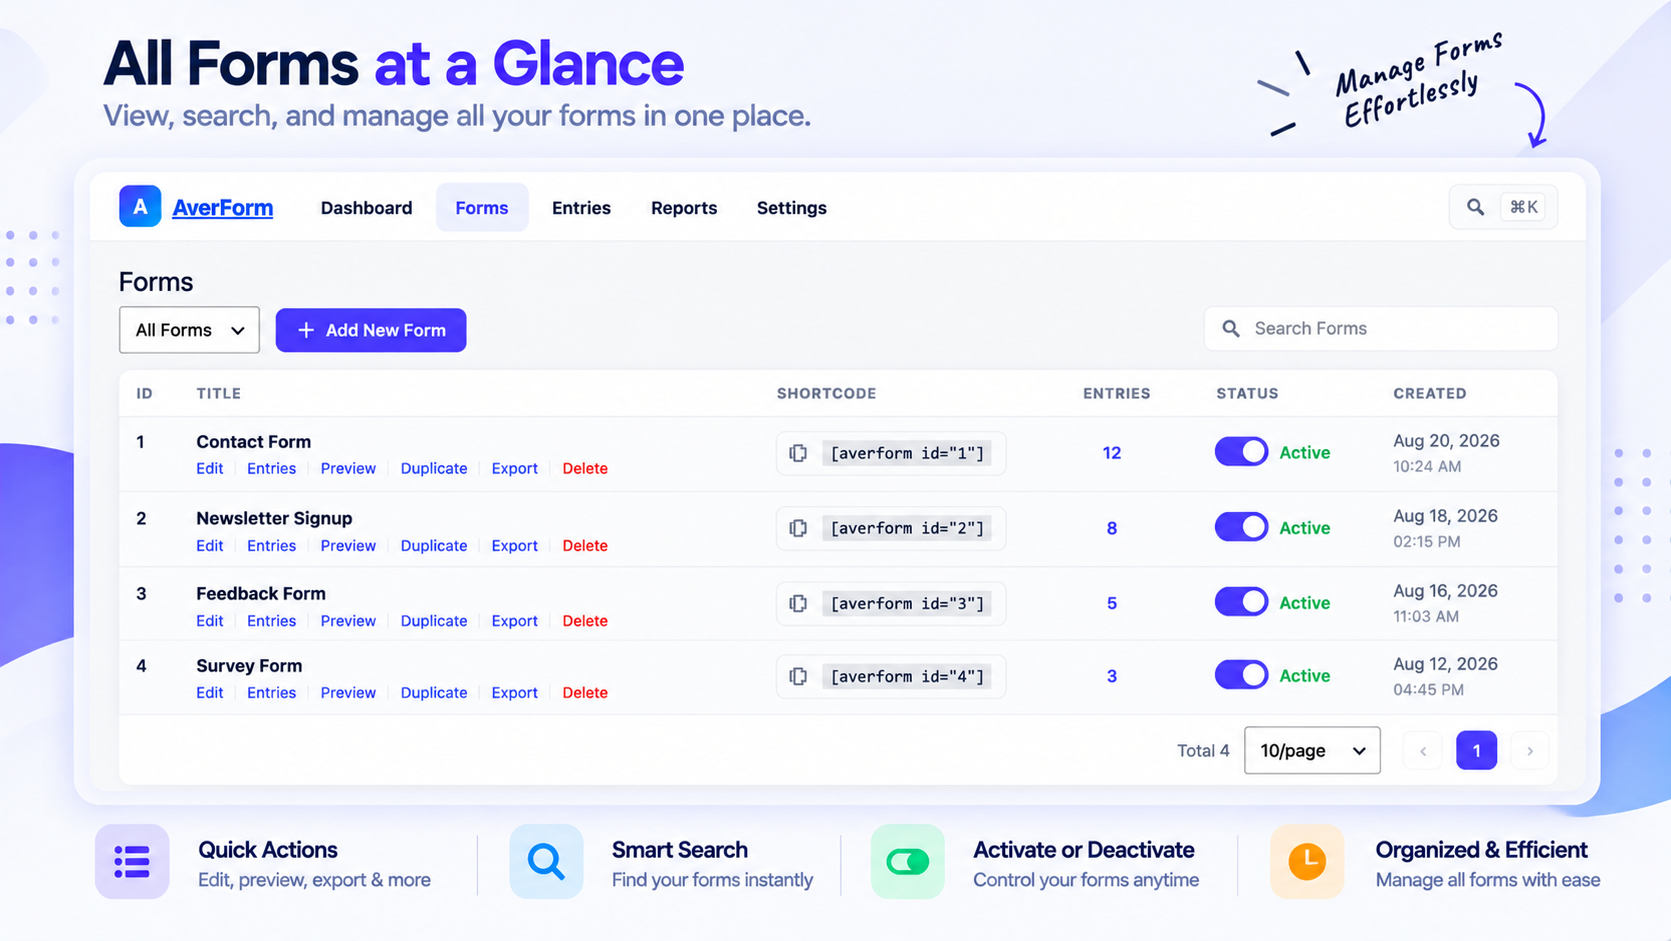
Task: Click the magnifier icon in Search Forms
Action: tap(1231, 329)
